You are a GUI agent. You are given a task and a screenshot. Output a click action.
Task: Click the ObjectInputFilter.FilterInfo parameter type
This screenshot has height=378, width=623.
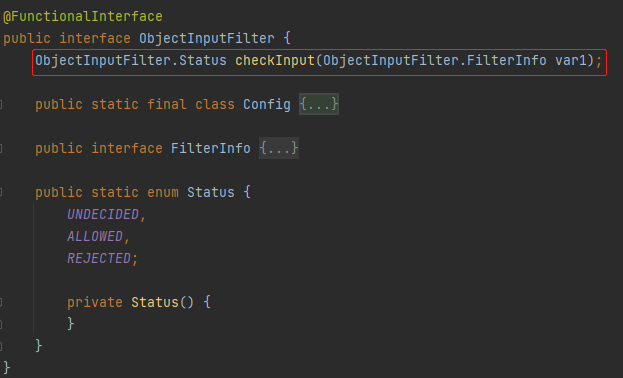click(x=435, y=60)
